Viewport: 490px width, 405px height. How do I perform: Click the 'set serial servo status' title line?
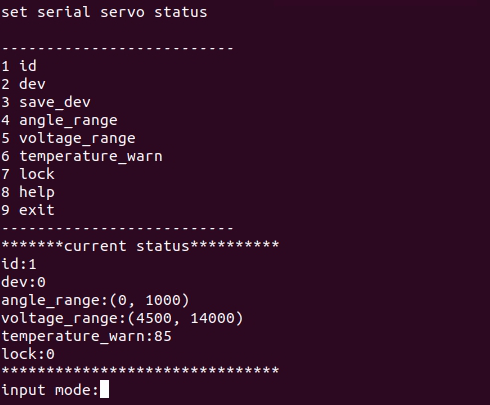(104, 12)
